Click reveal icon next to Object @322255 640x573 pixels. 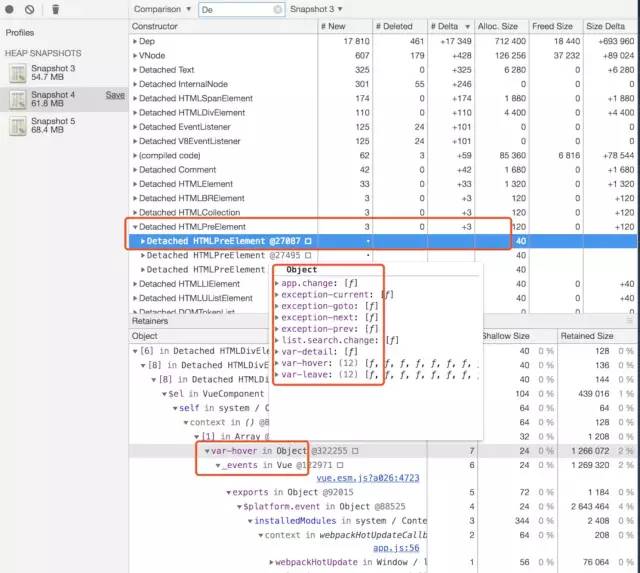[355, 451]
